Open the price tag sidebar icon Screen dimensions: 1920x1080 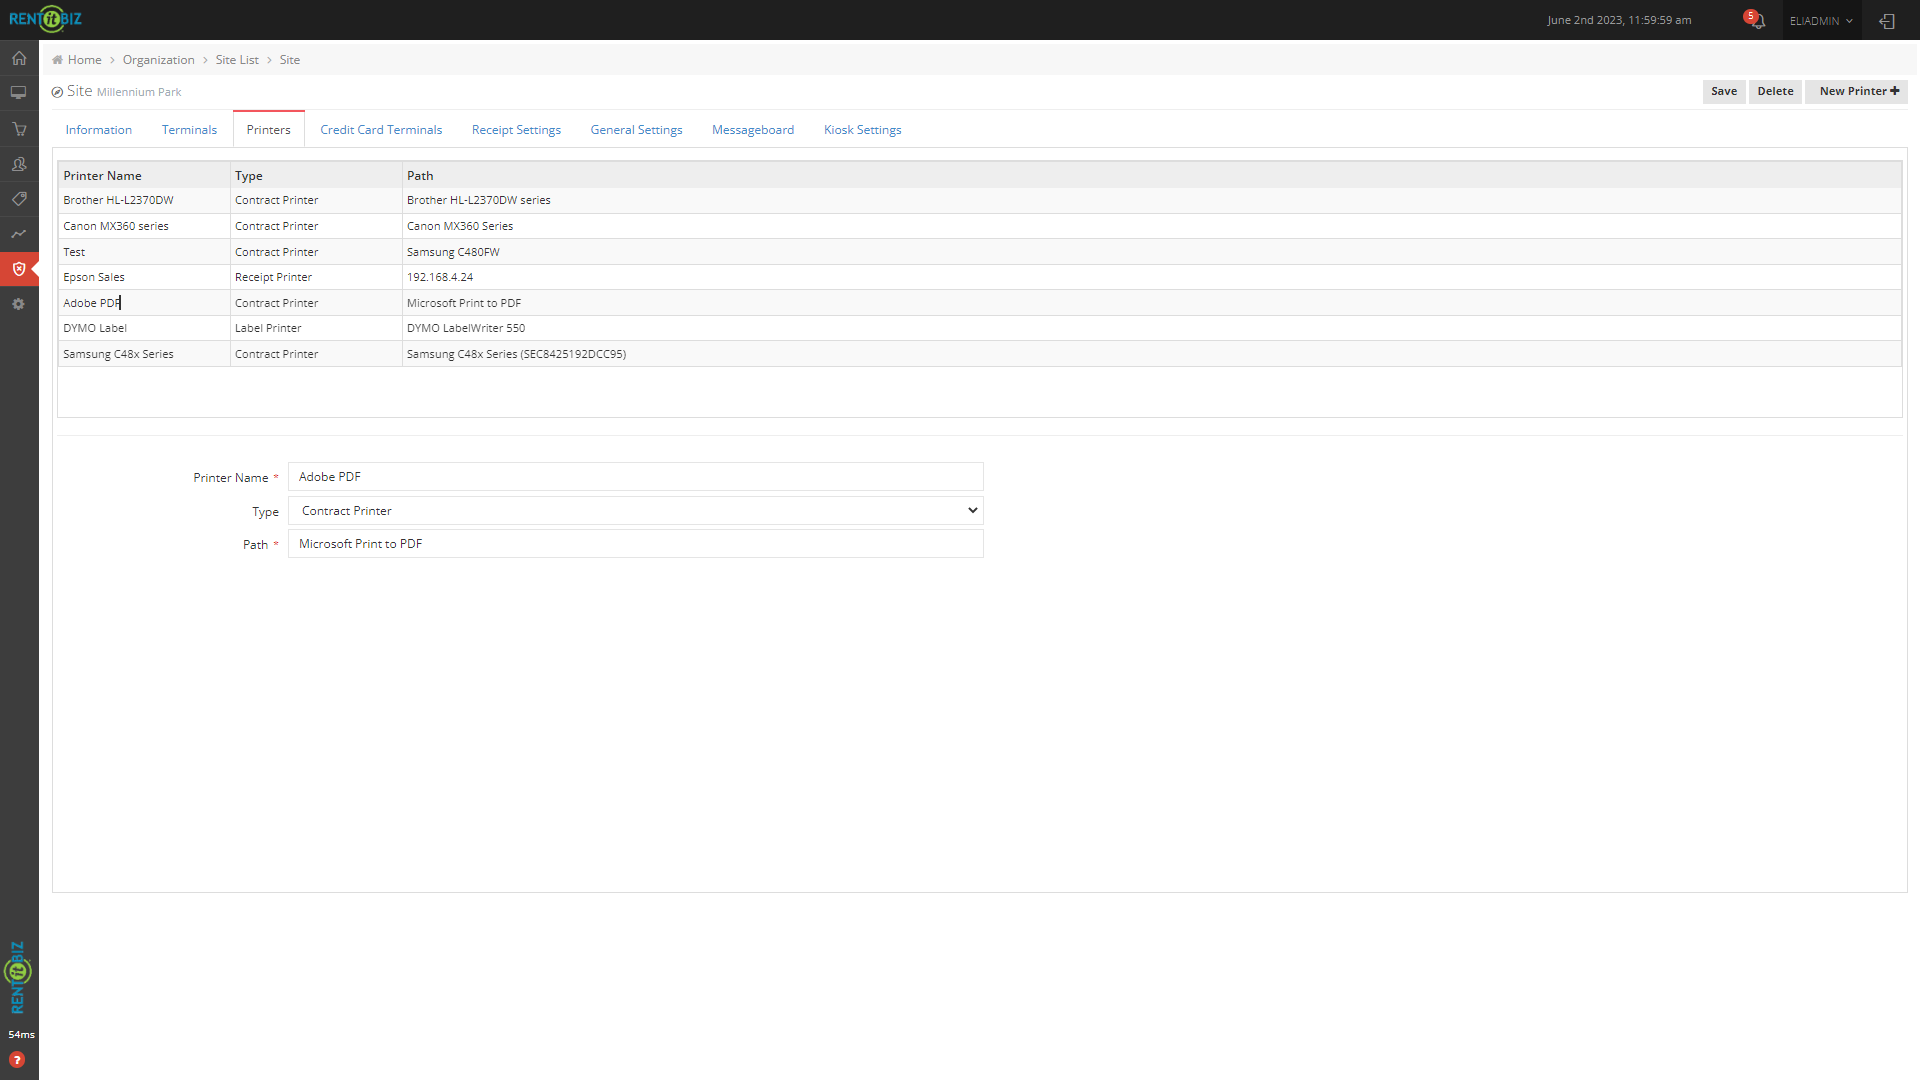19,199
